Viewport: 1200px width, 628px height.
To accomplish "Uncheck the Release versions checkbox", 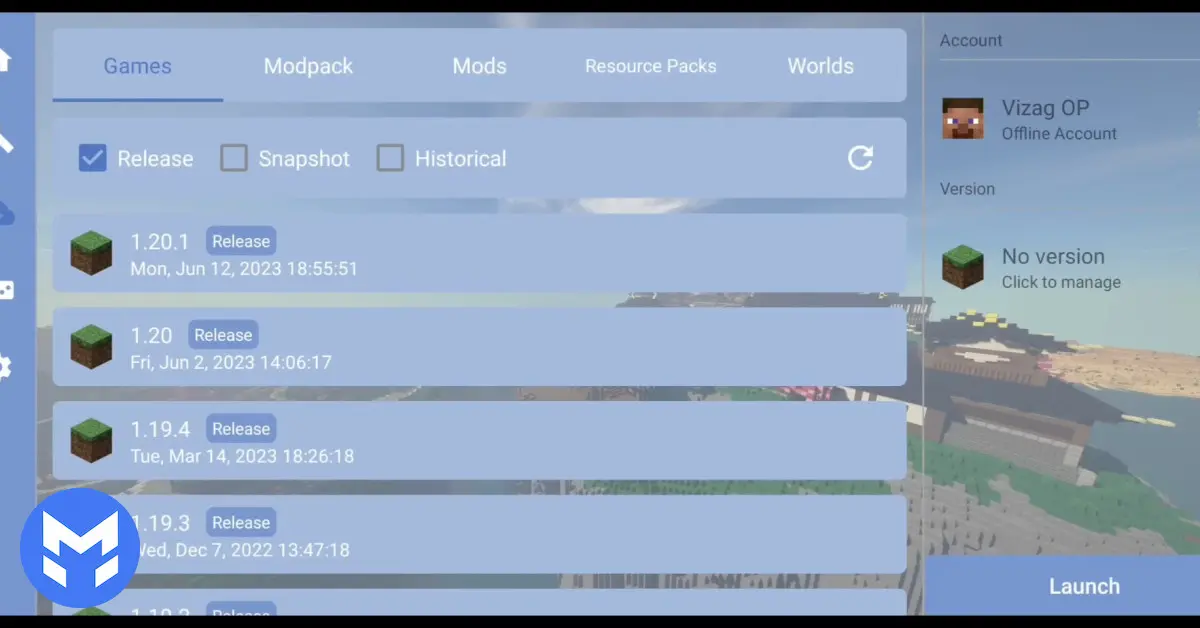I will pyautogui.click(x=92, y=158).
